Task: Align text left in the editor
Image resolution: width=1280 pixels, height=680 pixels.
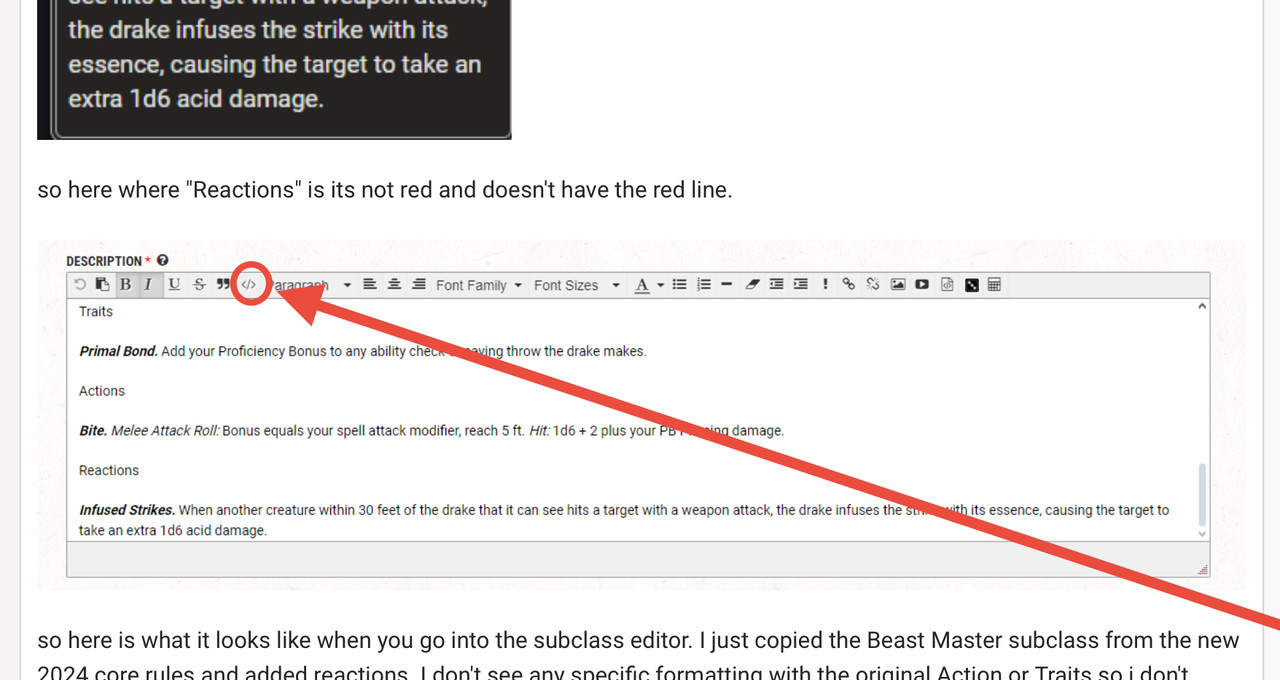Action: click(x=370, y=285)
